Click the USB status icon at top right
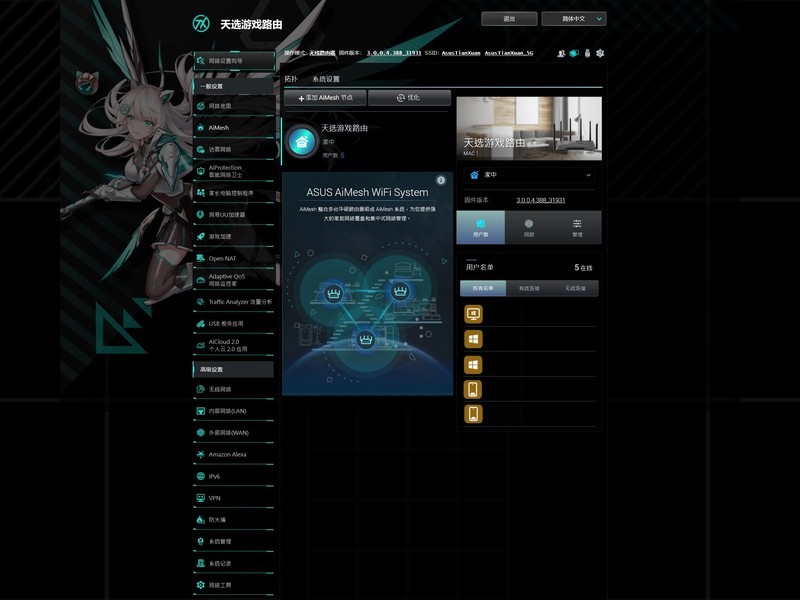Viewport: 800px width, 600px height. tap(587, 53)
